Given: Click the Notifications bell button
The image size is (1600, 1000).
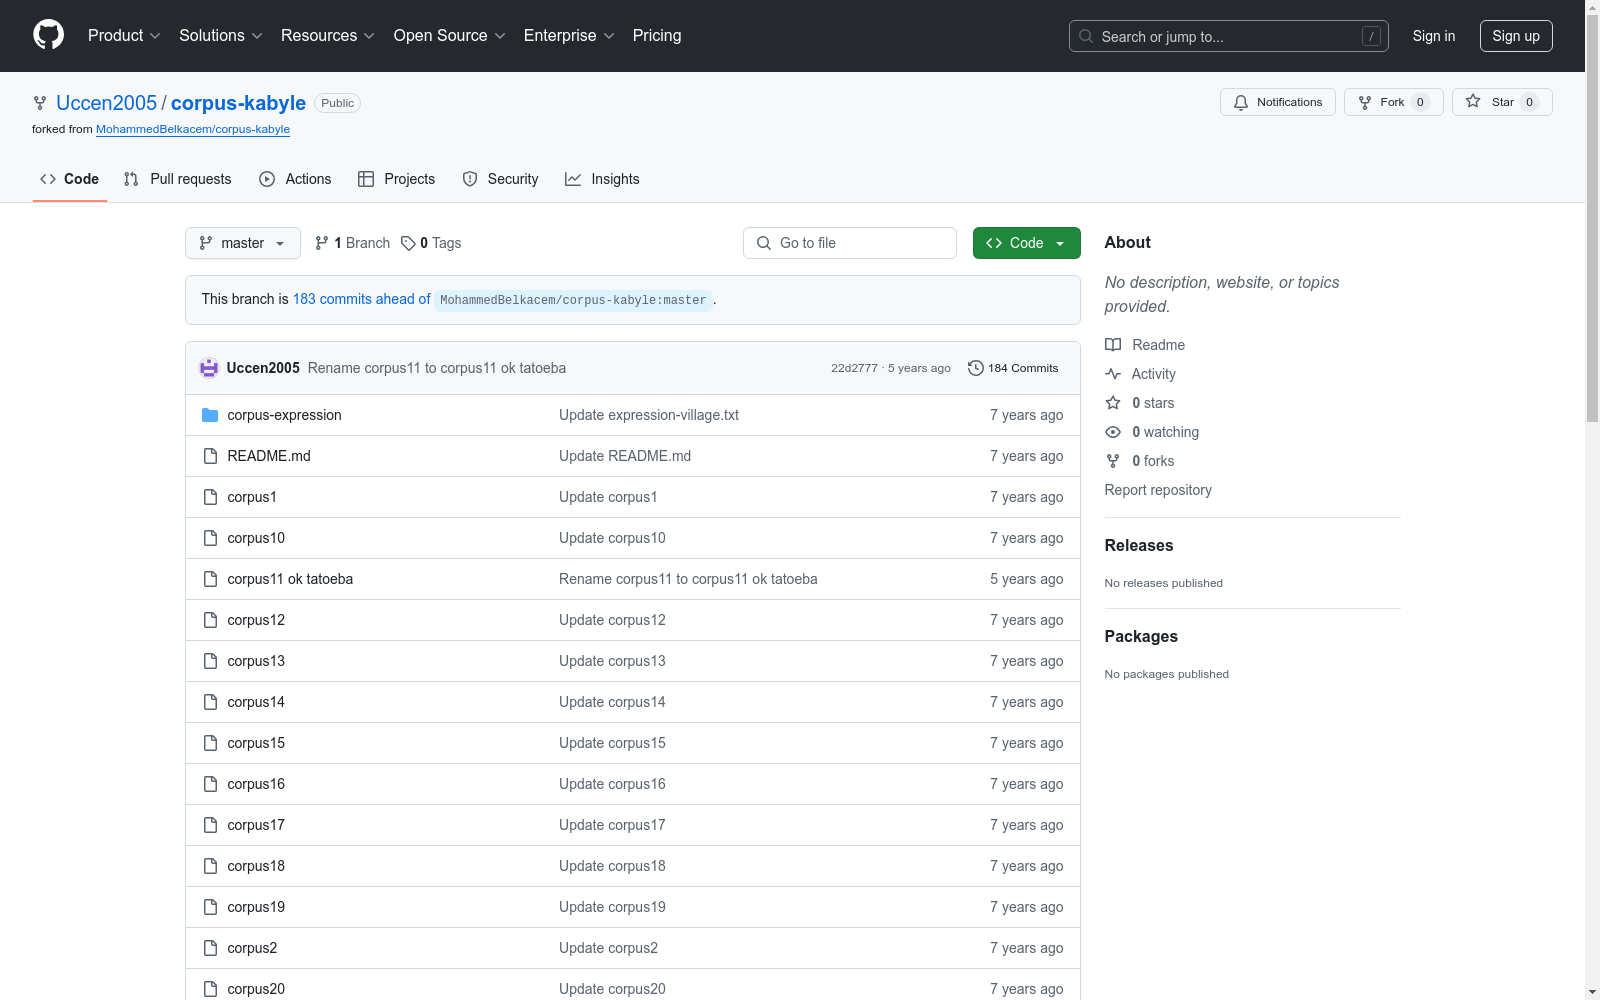Looking at the screenshot, I should pos(1277,102).
